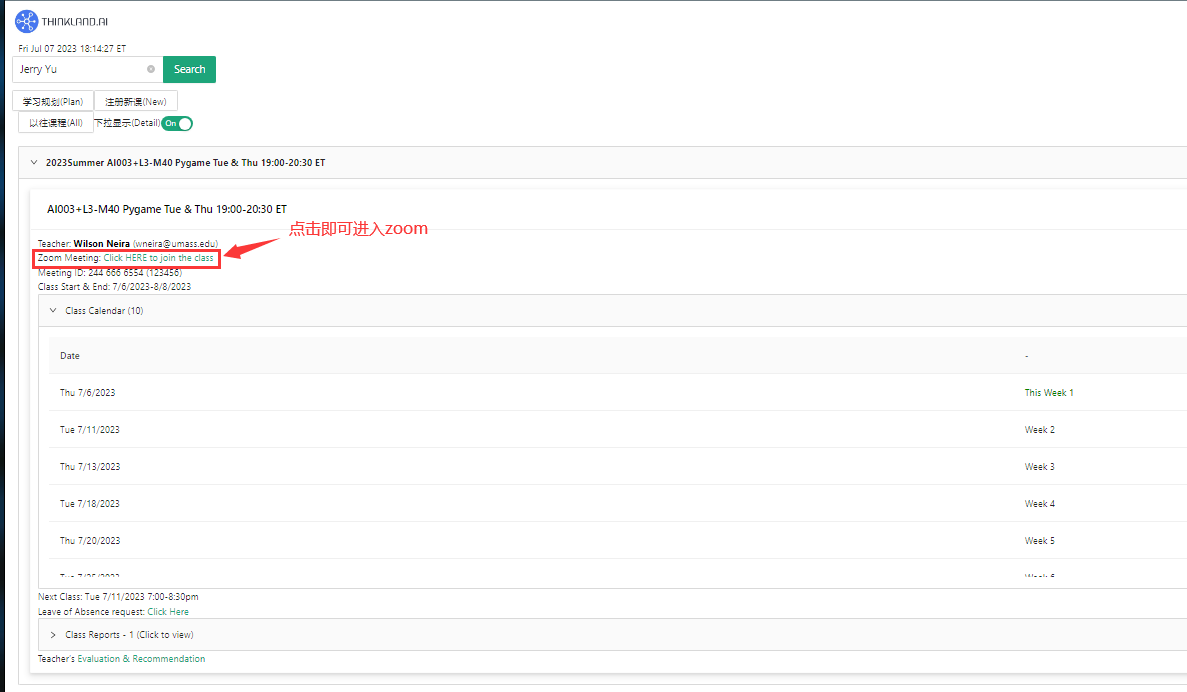The image size is (1187, 692).
Task: Open the 学习规划(Plan) tab
Action: pos(53,101)
